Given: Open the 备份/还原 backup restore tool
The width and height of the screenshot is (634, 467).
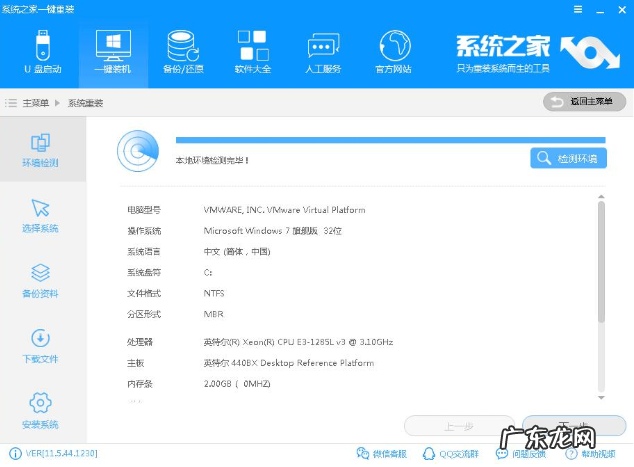Looking at the screenshot, I should (x=183, y=52).
